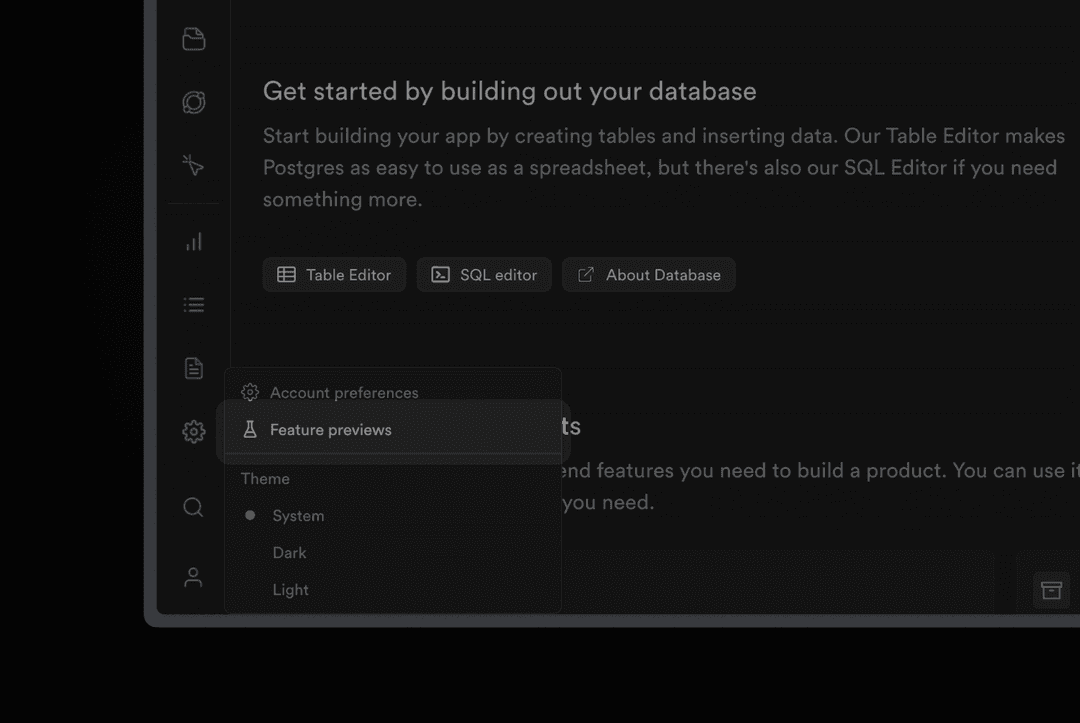This screenshot has width=1080, height=723.
Task: Launch the SQL editor button
Action: pos(484,274)
